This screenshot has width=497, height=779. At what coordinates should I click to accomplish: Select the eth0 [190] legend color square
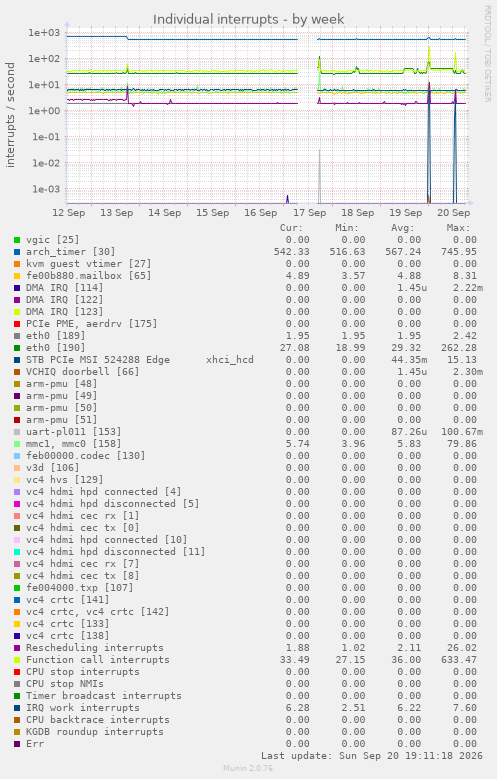coord(17,348)
